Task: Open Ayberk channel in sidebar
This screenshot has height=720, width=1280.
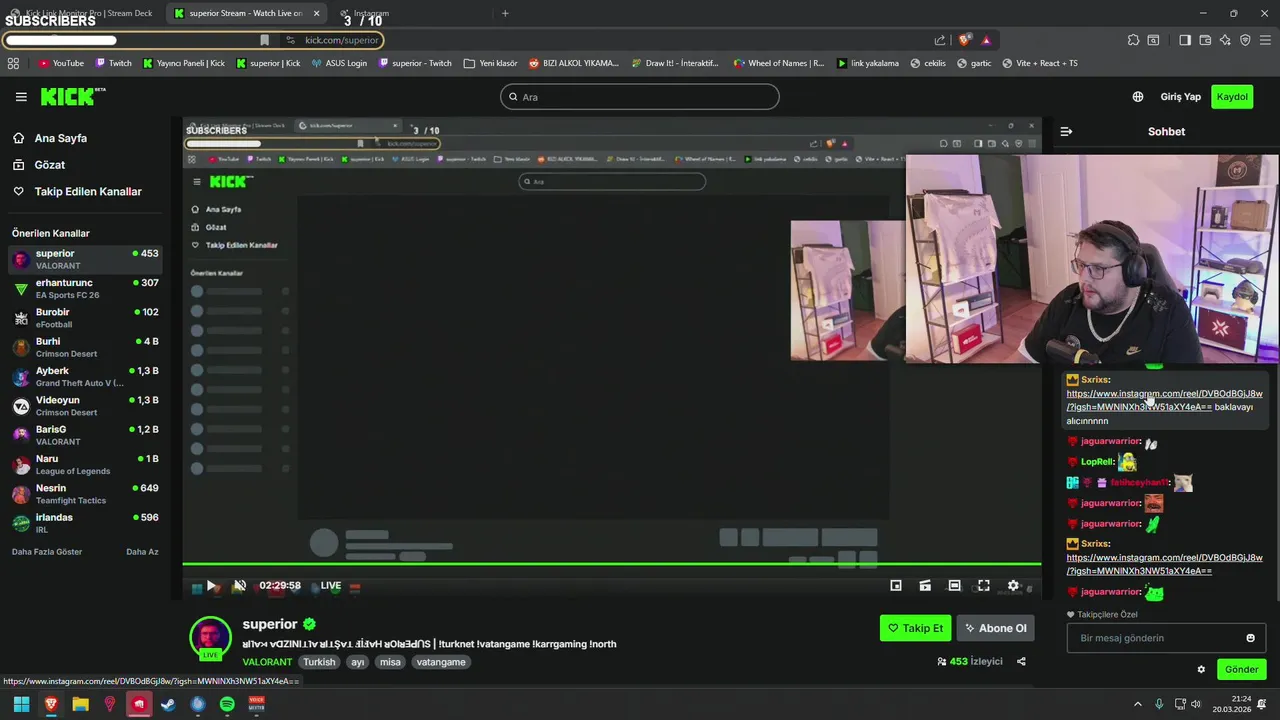Action: point(85,377)
